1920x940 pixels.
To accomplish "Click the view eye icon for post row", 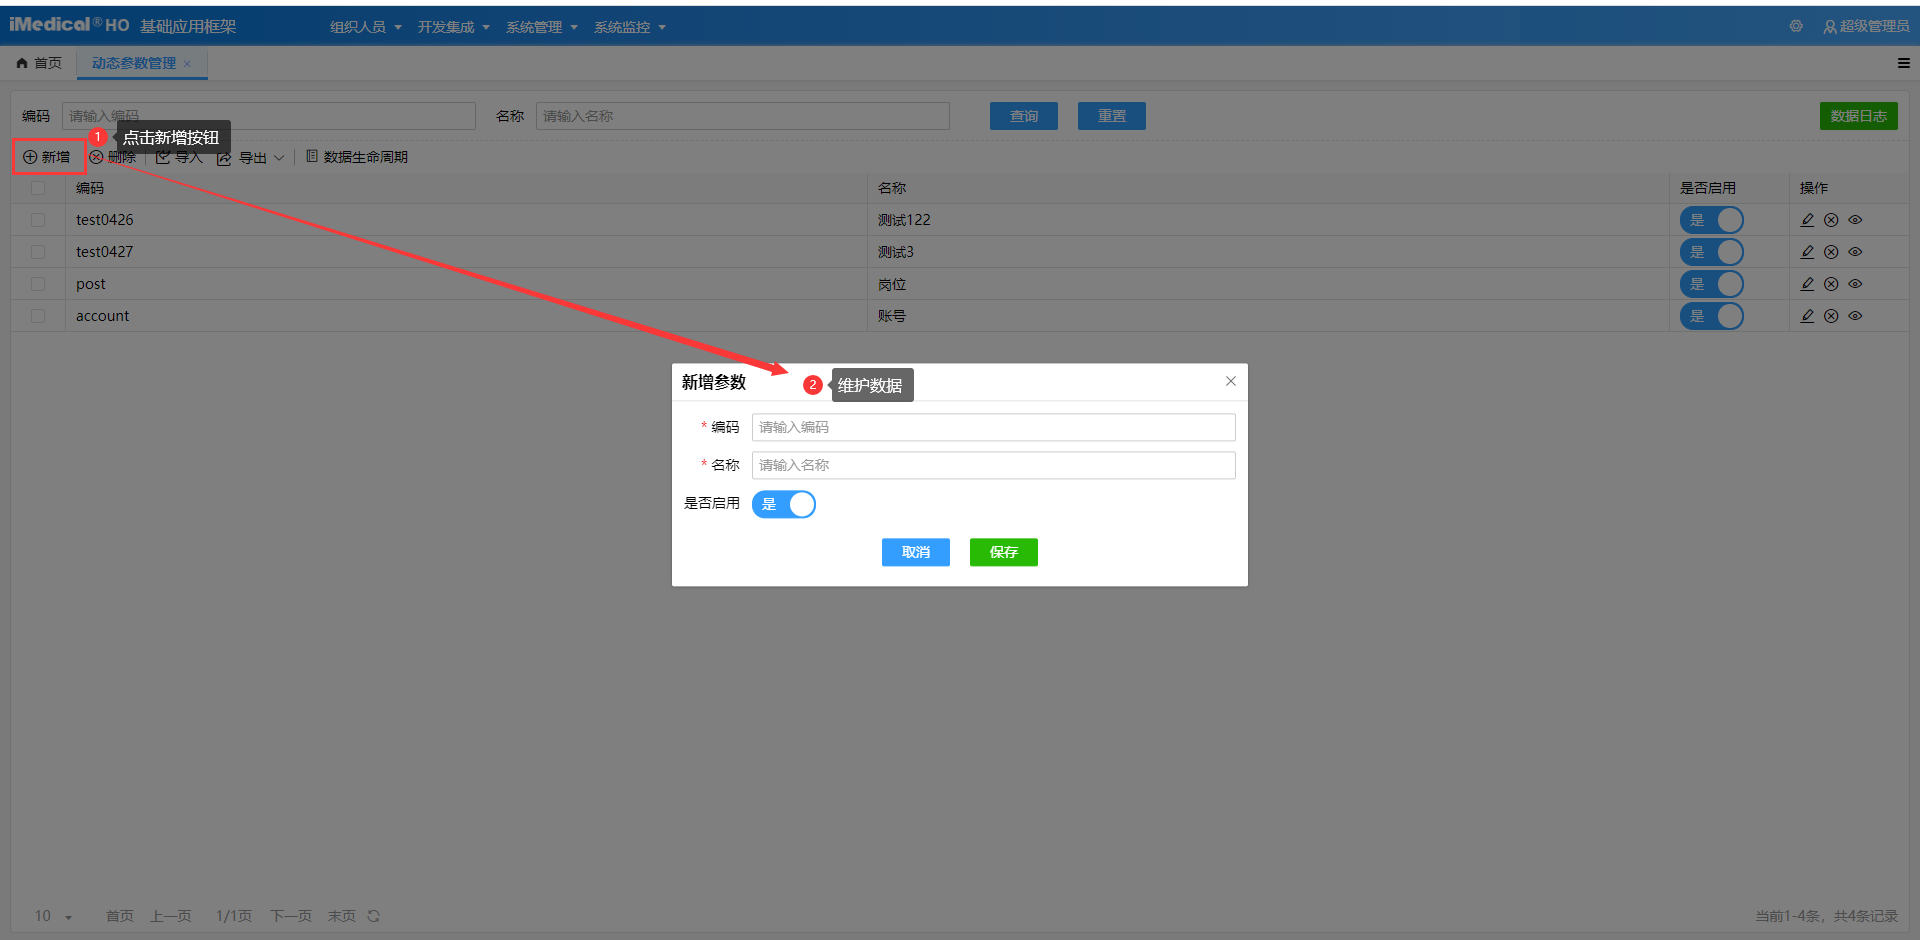I will [1855, 284].
